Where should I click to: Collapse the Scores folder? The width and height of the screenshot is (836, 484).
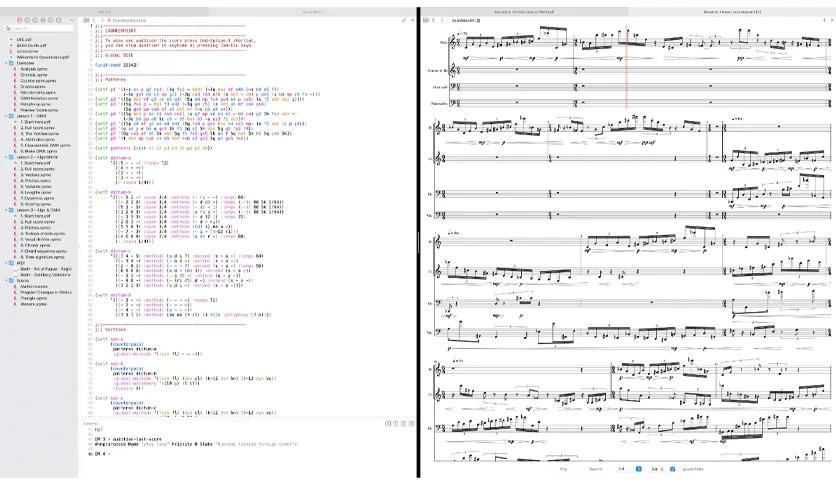coord(6,280)
